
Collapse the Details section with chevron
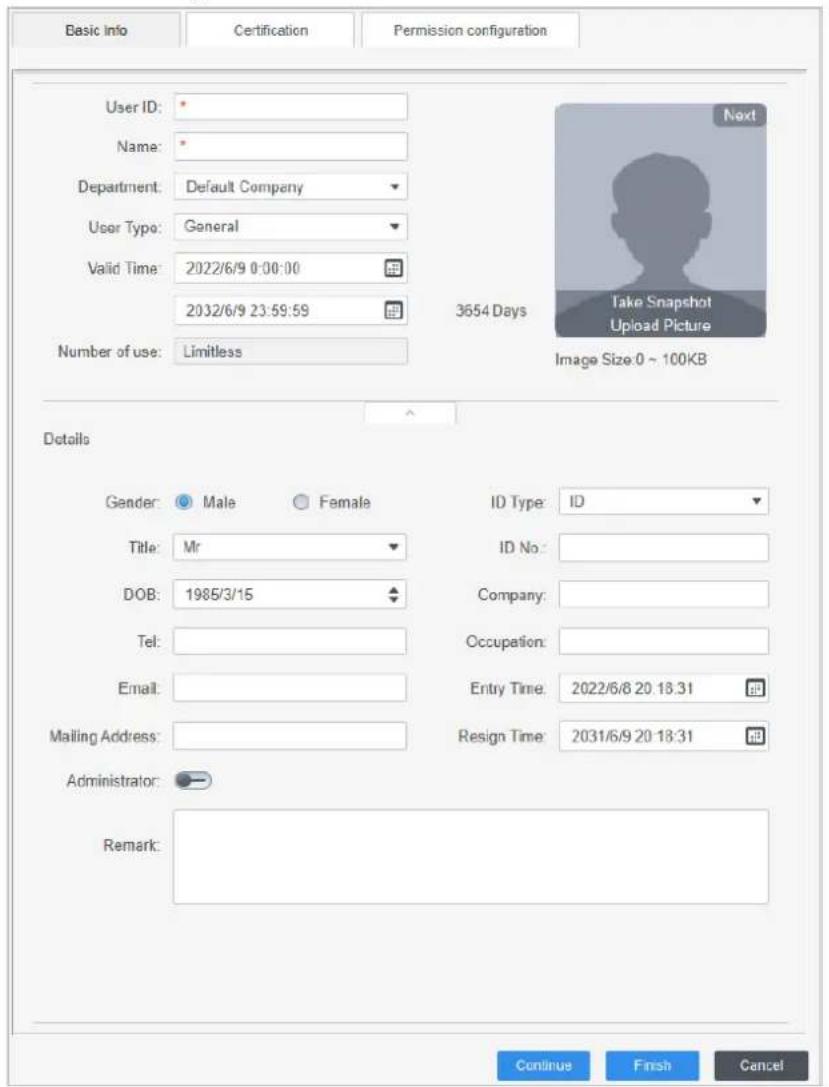click(x=410, y=413)
